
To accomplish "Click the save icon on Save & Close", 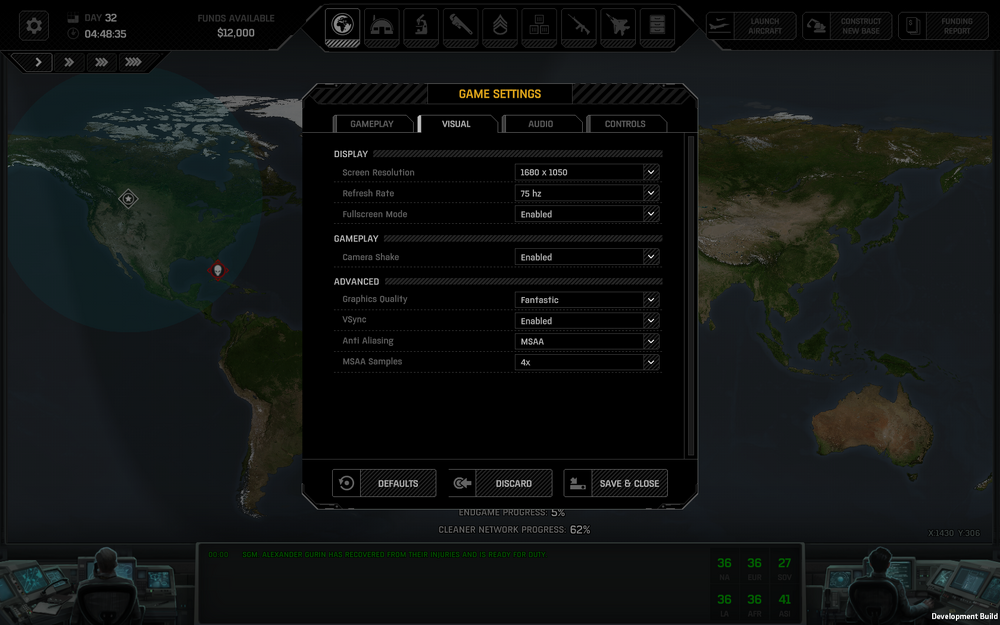I will pyautogui.click(x=578, y=483).
